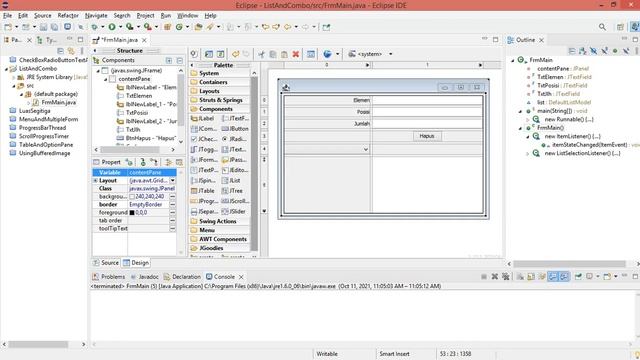Switch to the Source tab

[106, 263]
